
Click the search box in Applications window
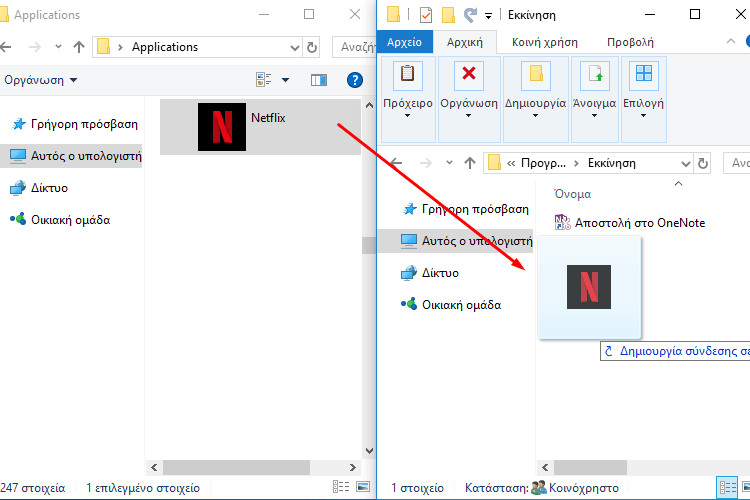354,47
